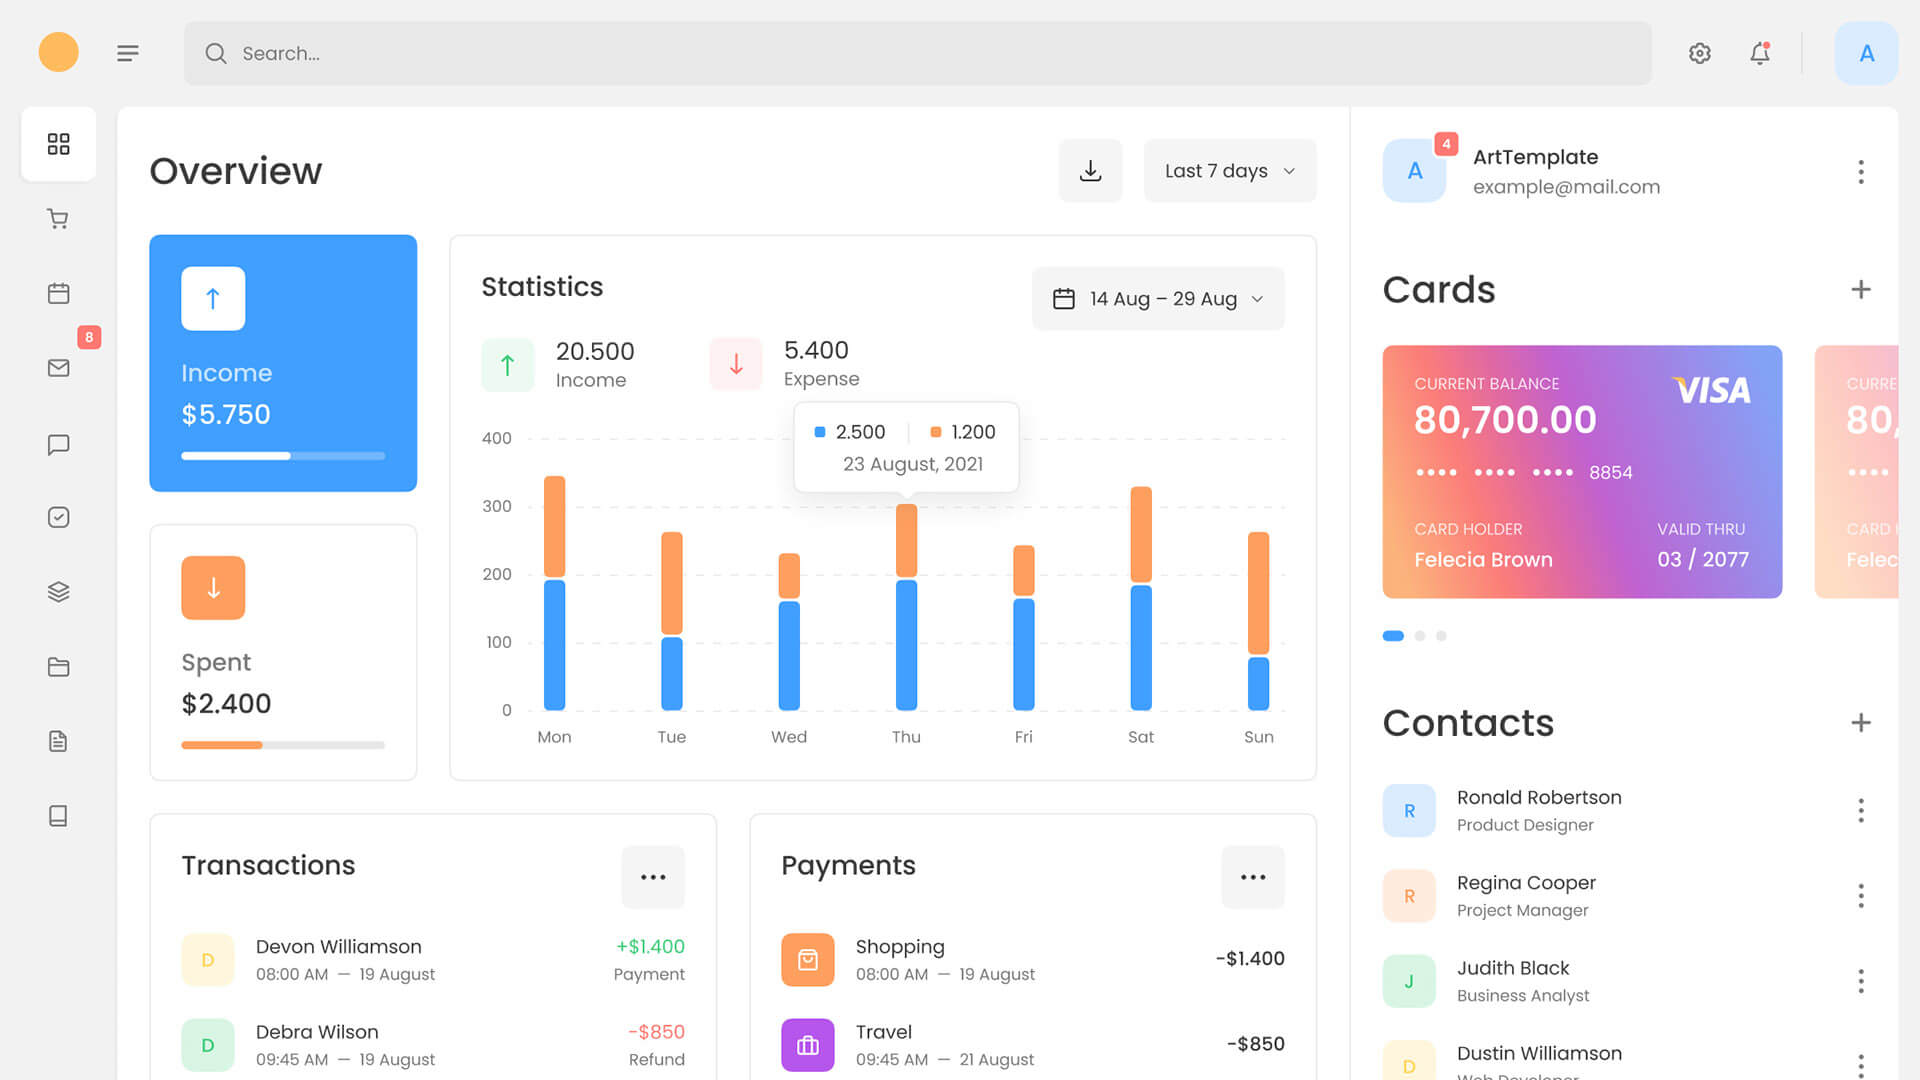Click the download report icon button
The width and height of the screenshot is (1920, 1080).
[x=1090, y=171]
